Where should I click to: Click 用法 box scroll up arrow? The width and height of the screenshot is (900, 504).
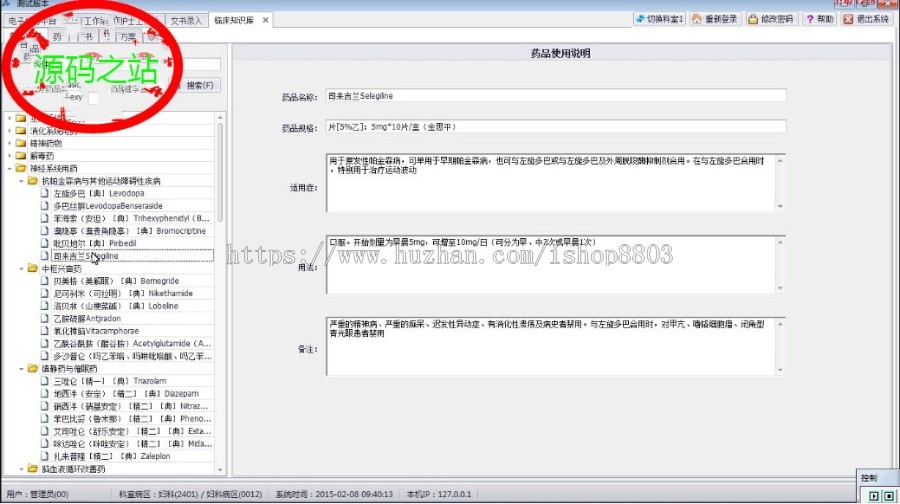click(780, 242)
